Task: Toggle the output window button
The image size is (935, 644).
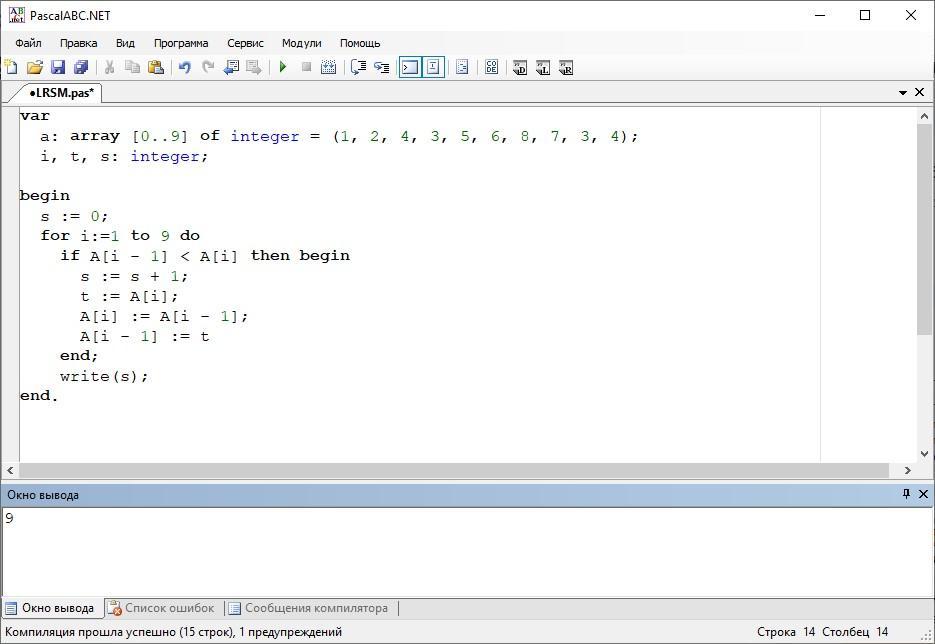Action: tap(410, 67)
